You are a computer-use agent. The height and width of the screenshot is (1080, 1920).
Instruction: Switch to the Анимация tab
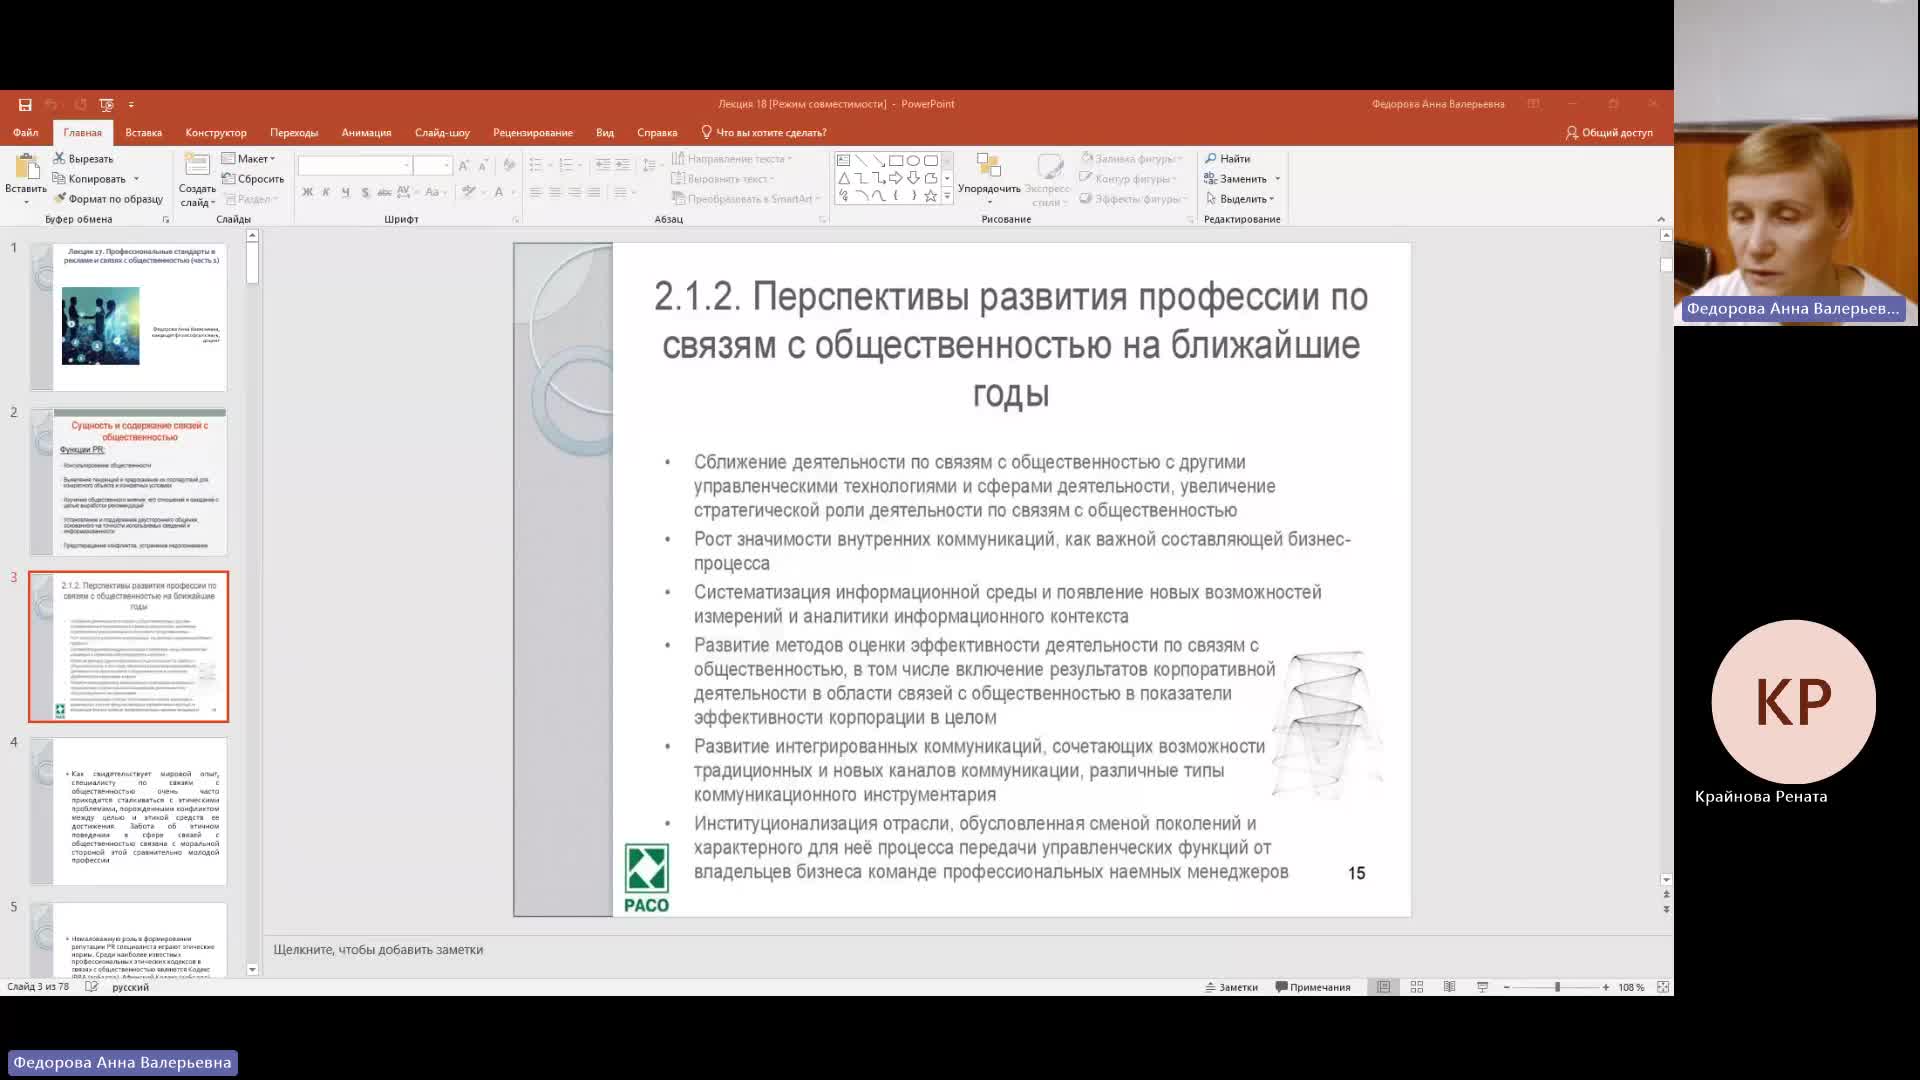click(366, 132)
